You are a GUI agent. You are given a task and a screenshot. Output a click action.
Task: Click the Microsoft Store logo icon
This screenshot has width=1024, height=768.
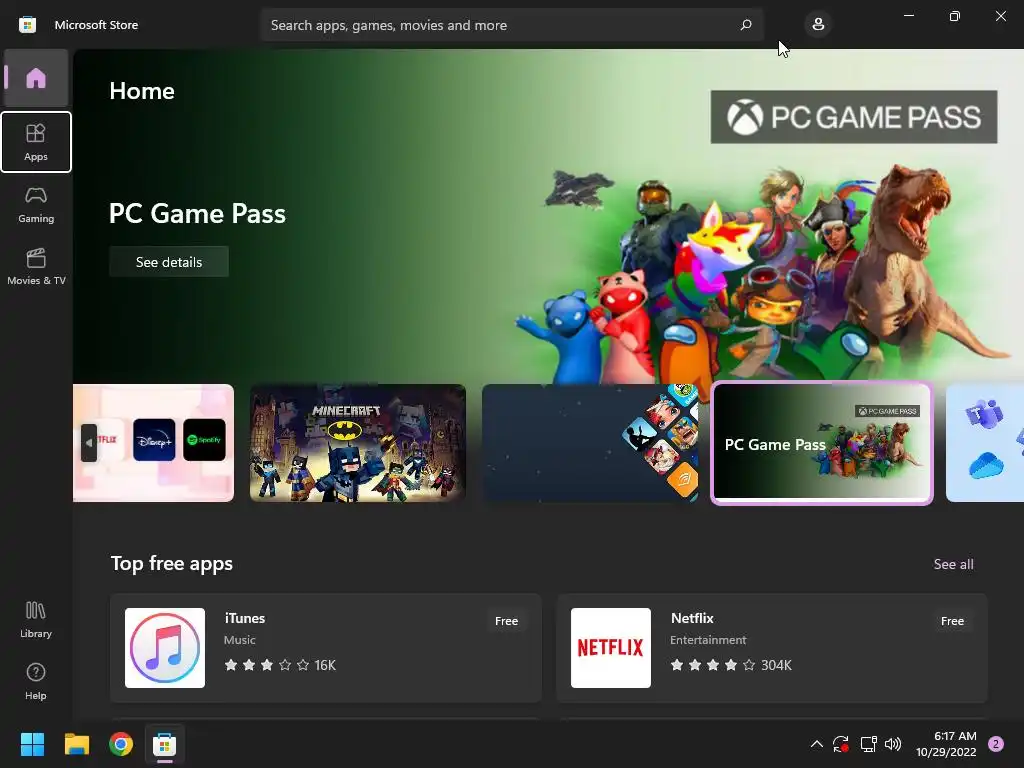27,25
